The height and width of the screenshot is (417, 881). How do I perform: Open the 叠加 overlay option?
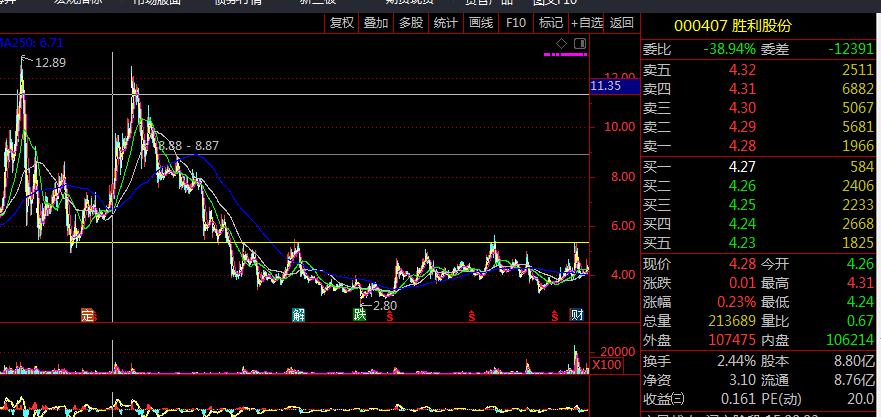coord(376,23)
